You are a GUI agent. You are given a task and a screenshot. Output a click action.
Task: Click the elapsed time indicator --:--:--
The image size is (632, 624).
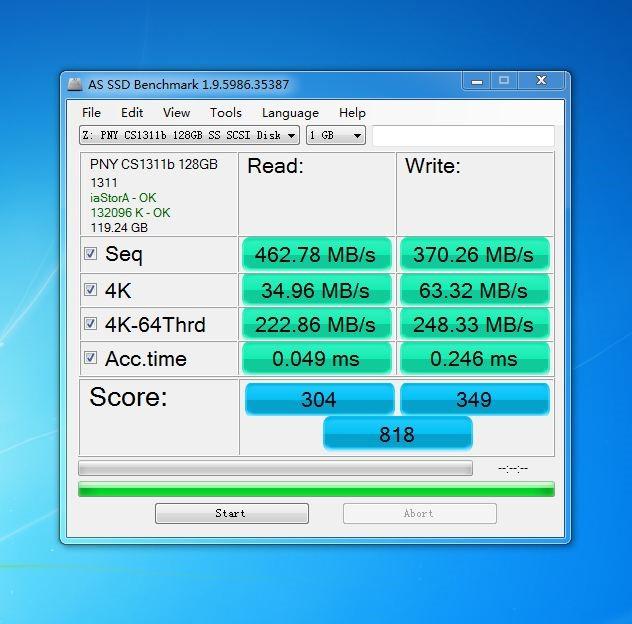[513, 468]
